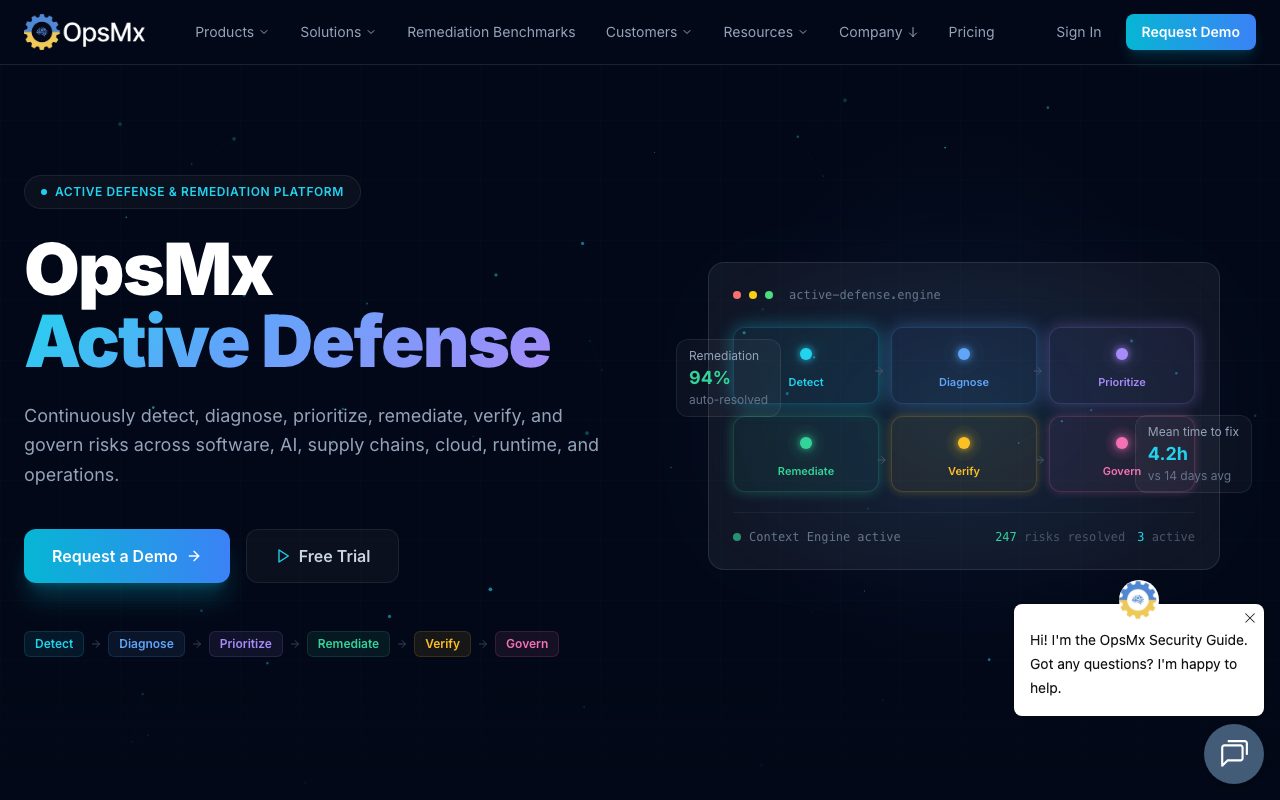1280x800 pixels.
Task: Expand the Solutions dropdown chevron
Action: tap(371, 32)
